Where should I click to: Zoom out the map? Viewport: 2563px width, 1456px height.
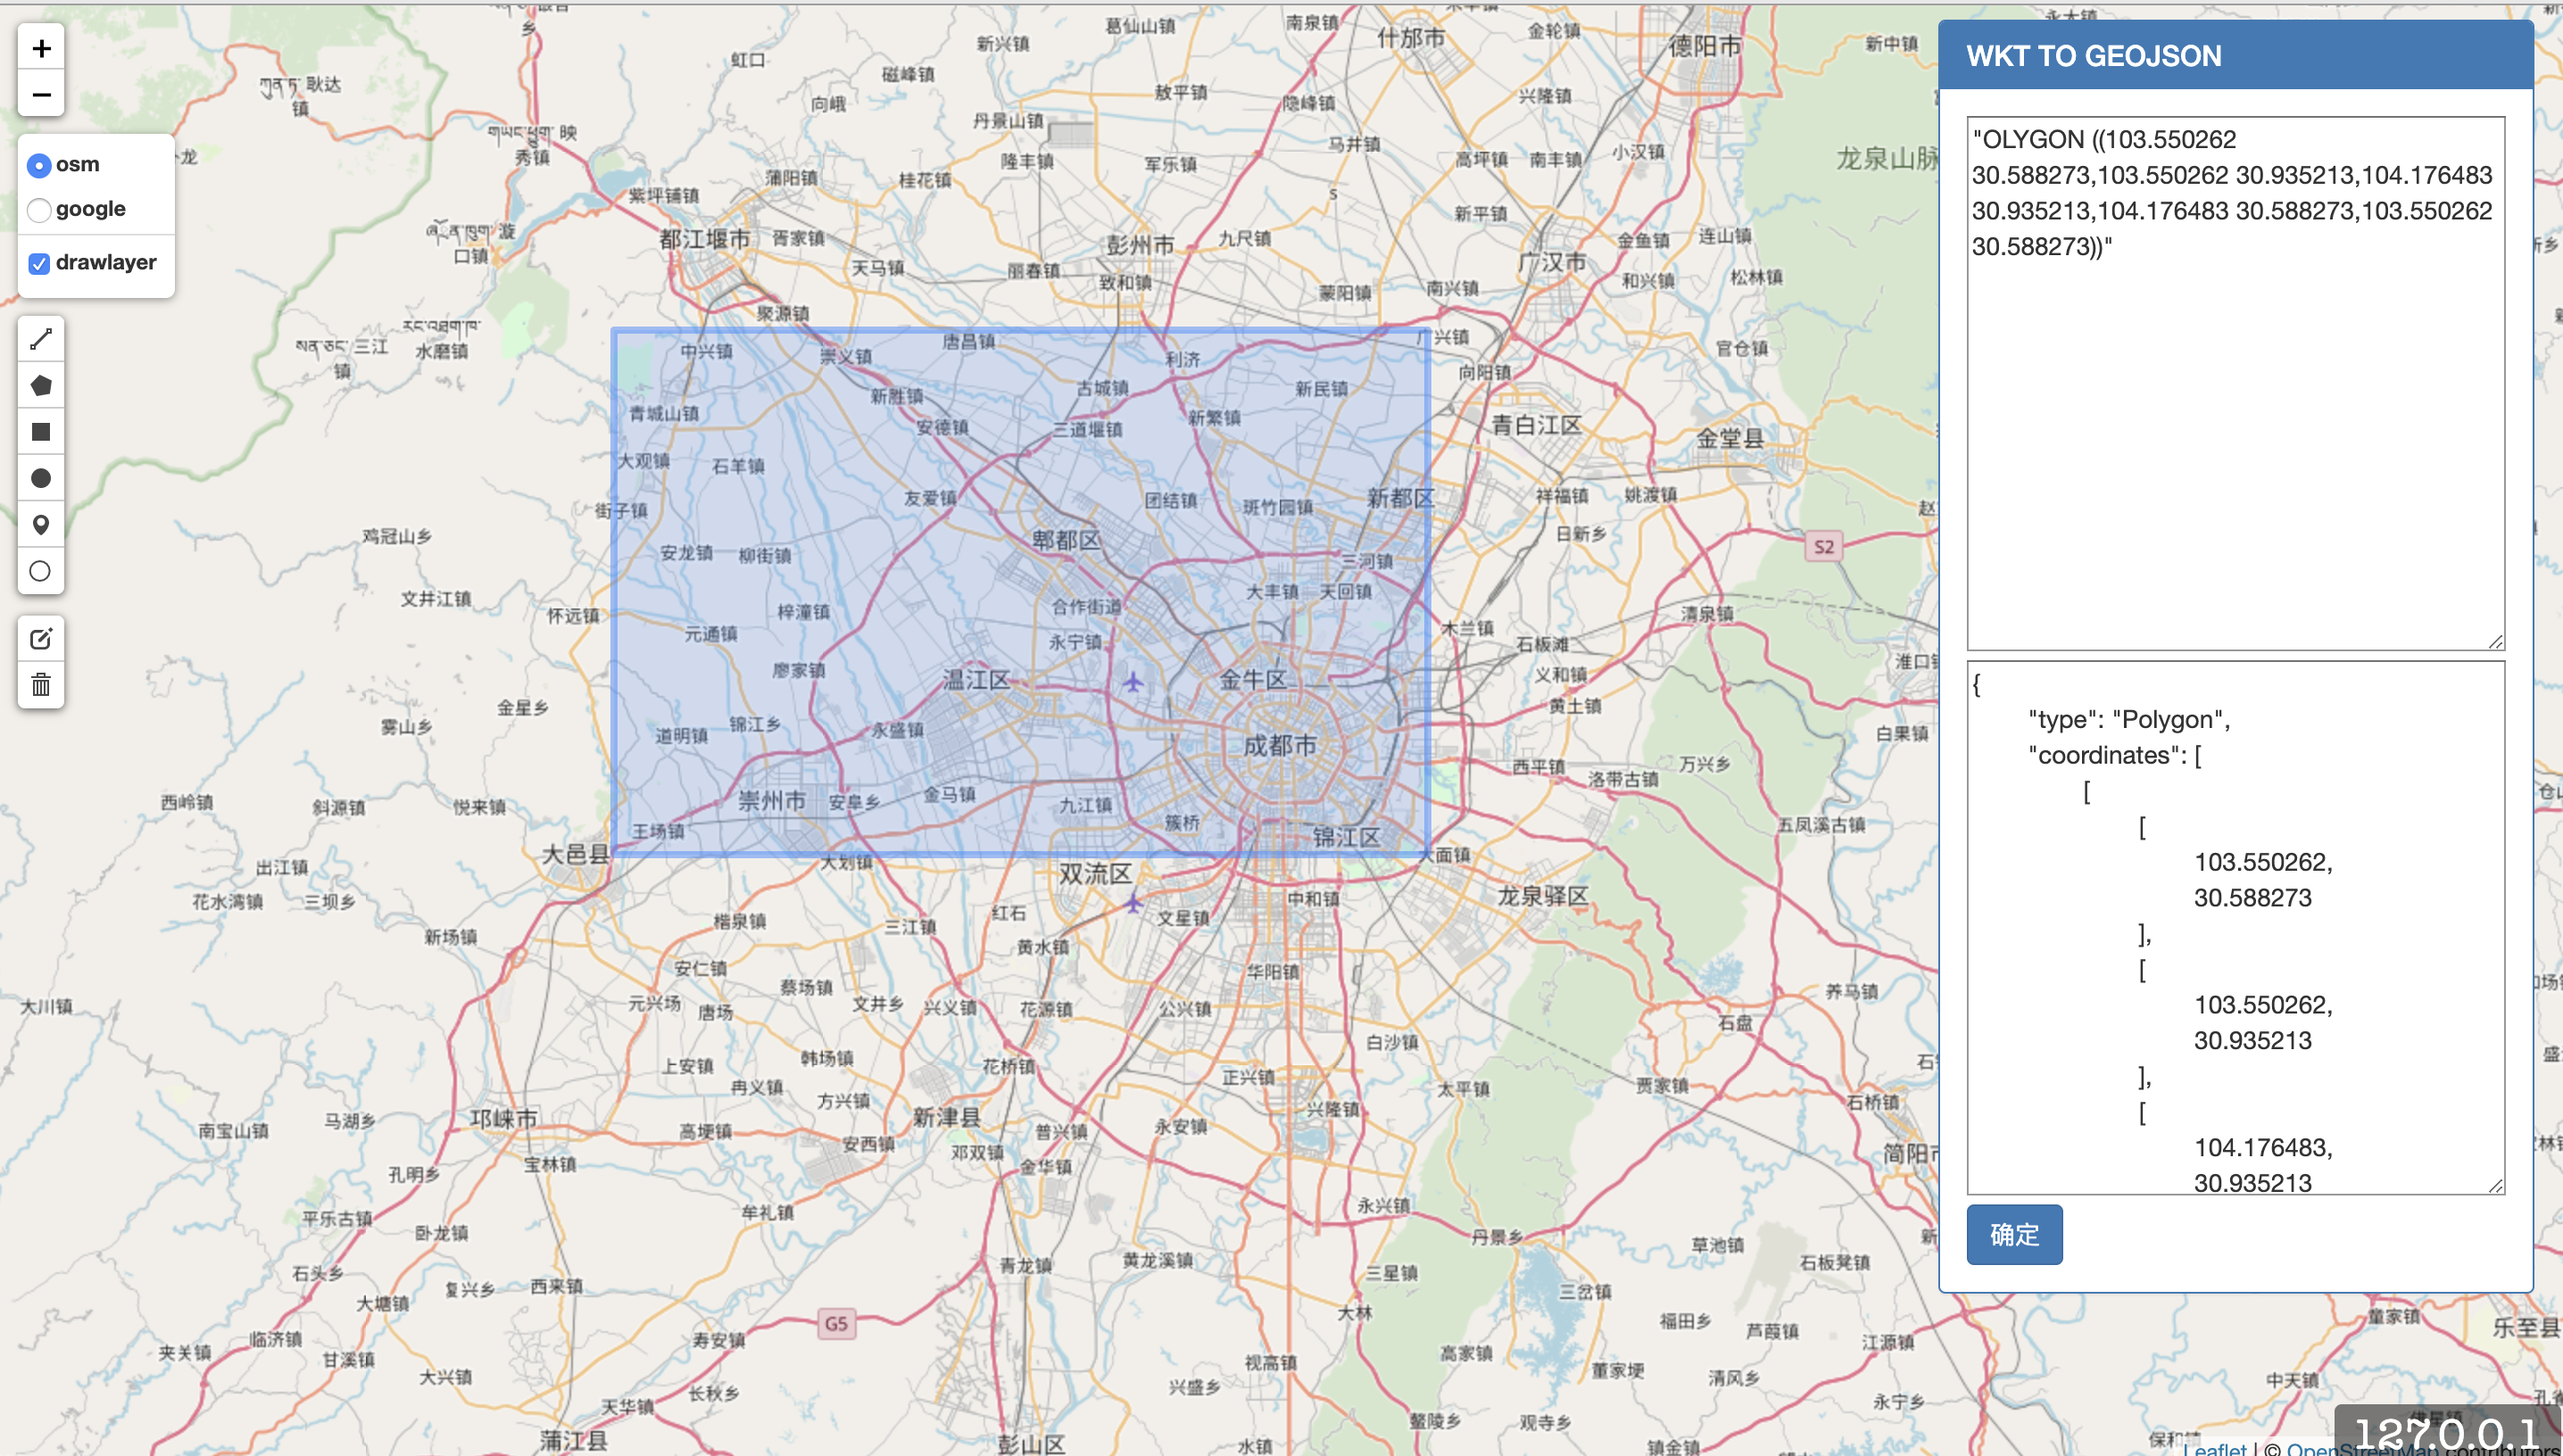[41, 95]
